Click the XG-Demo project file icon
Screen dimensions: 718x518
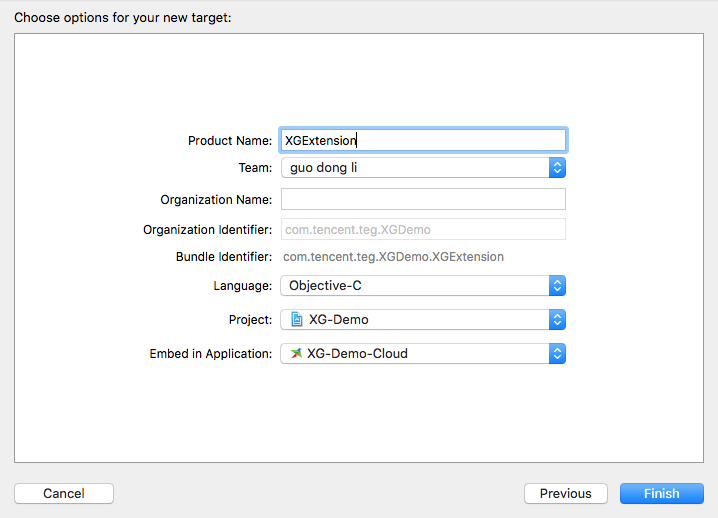[x=297, y=320]
